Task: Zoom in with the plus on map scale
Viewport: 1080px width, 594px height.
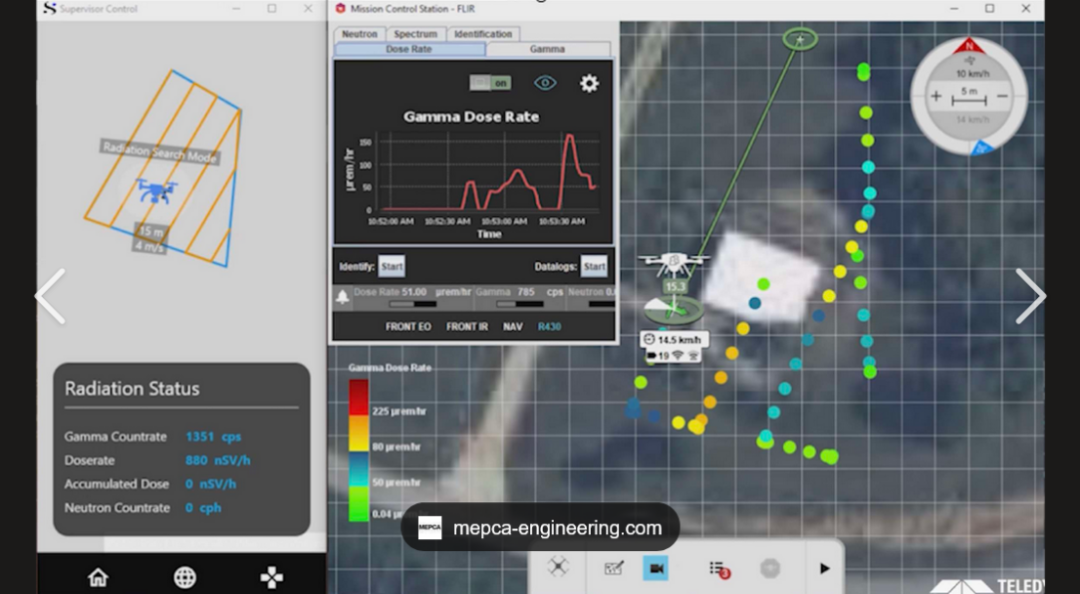Action: click(936, 96)
